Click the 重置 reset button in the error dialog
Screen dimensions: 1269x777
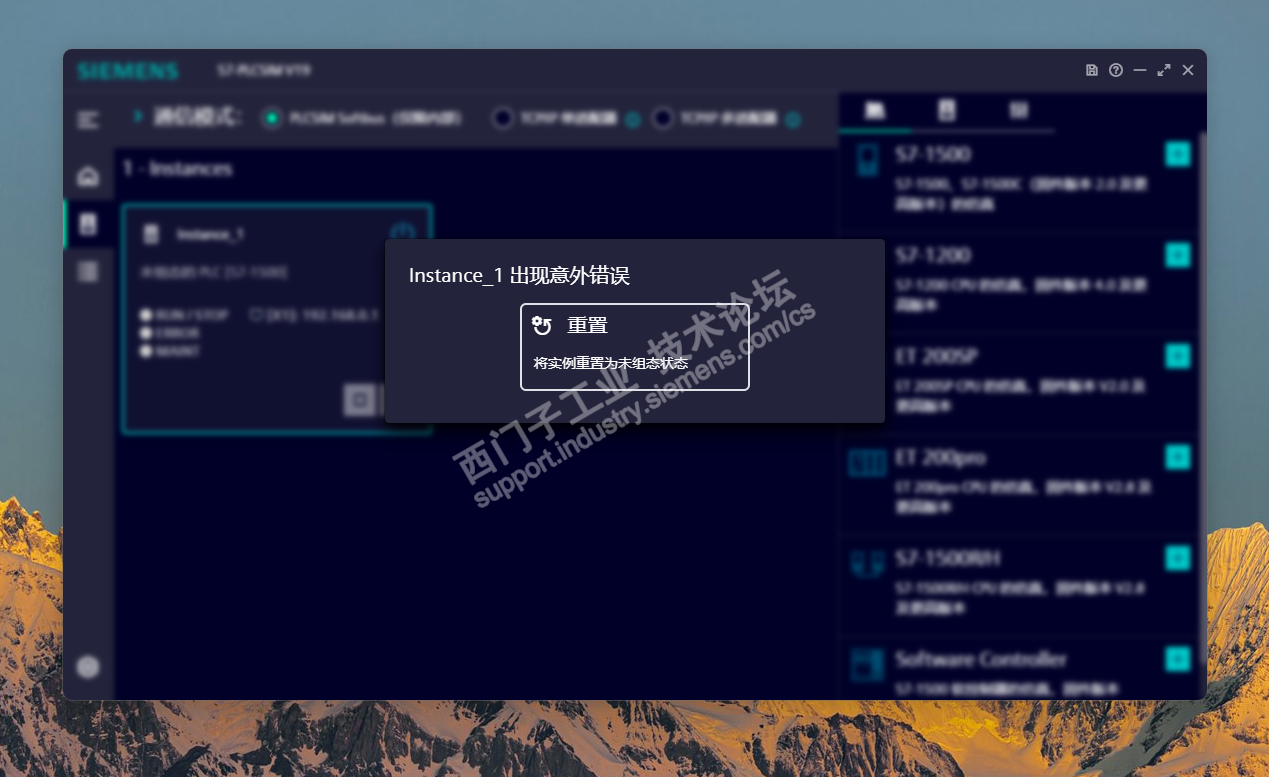[635, 347]
